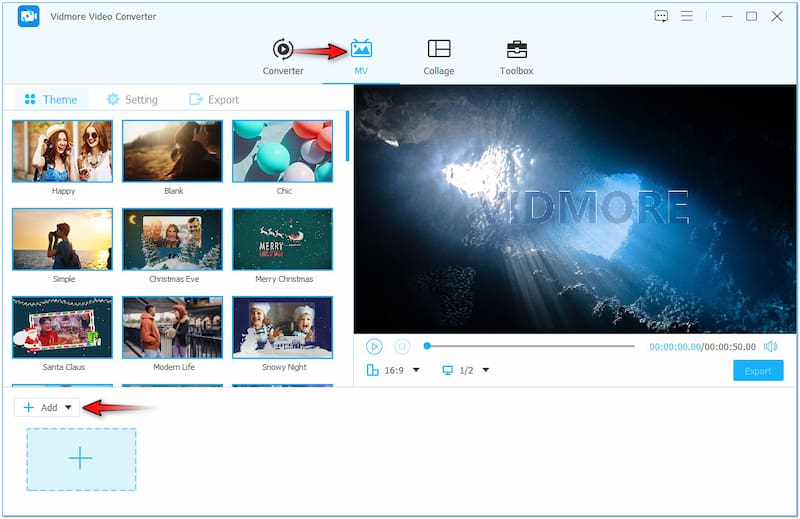Choose the Chic theme thumbnail

coord(283,151)
